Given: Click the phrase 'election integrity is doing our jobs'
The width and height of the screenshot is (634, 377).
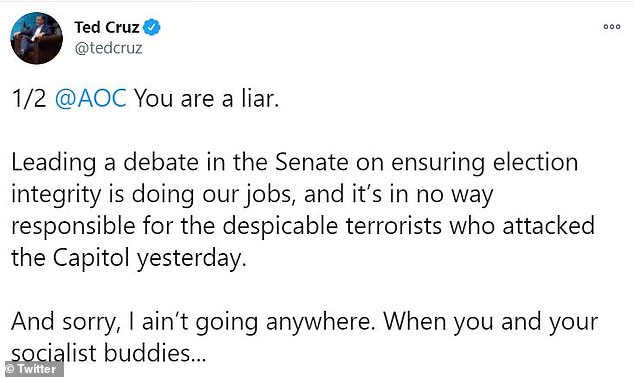Looking at the screenshot, I should tap(294, 178).
